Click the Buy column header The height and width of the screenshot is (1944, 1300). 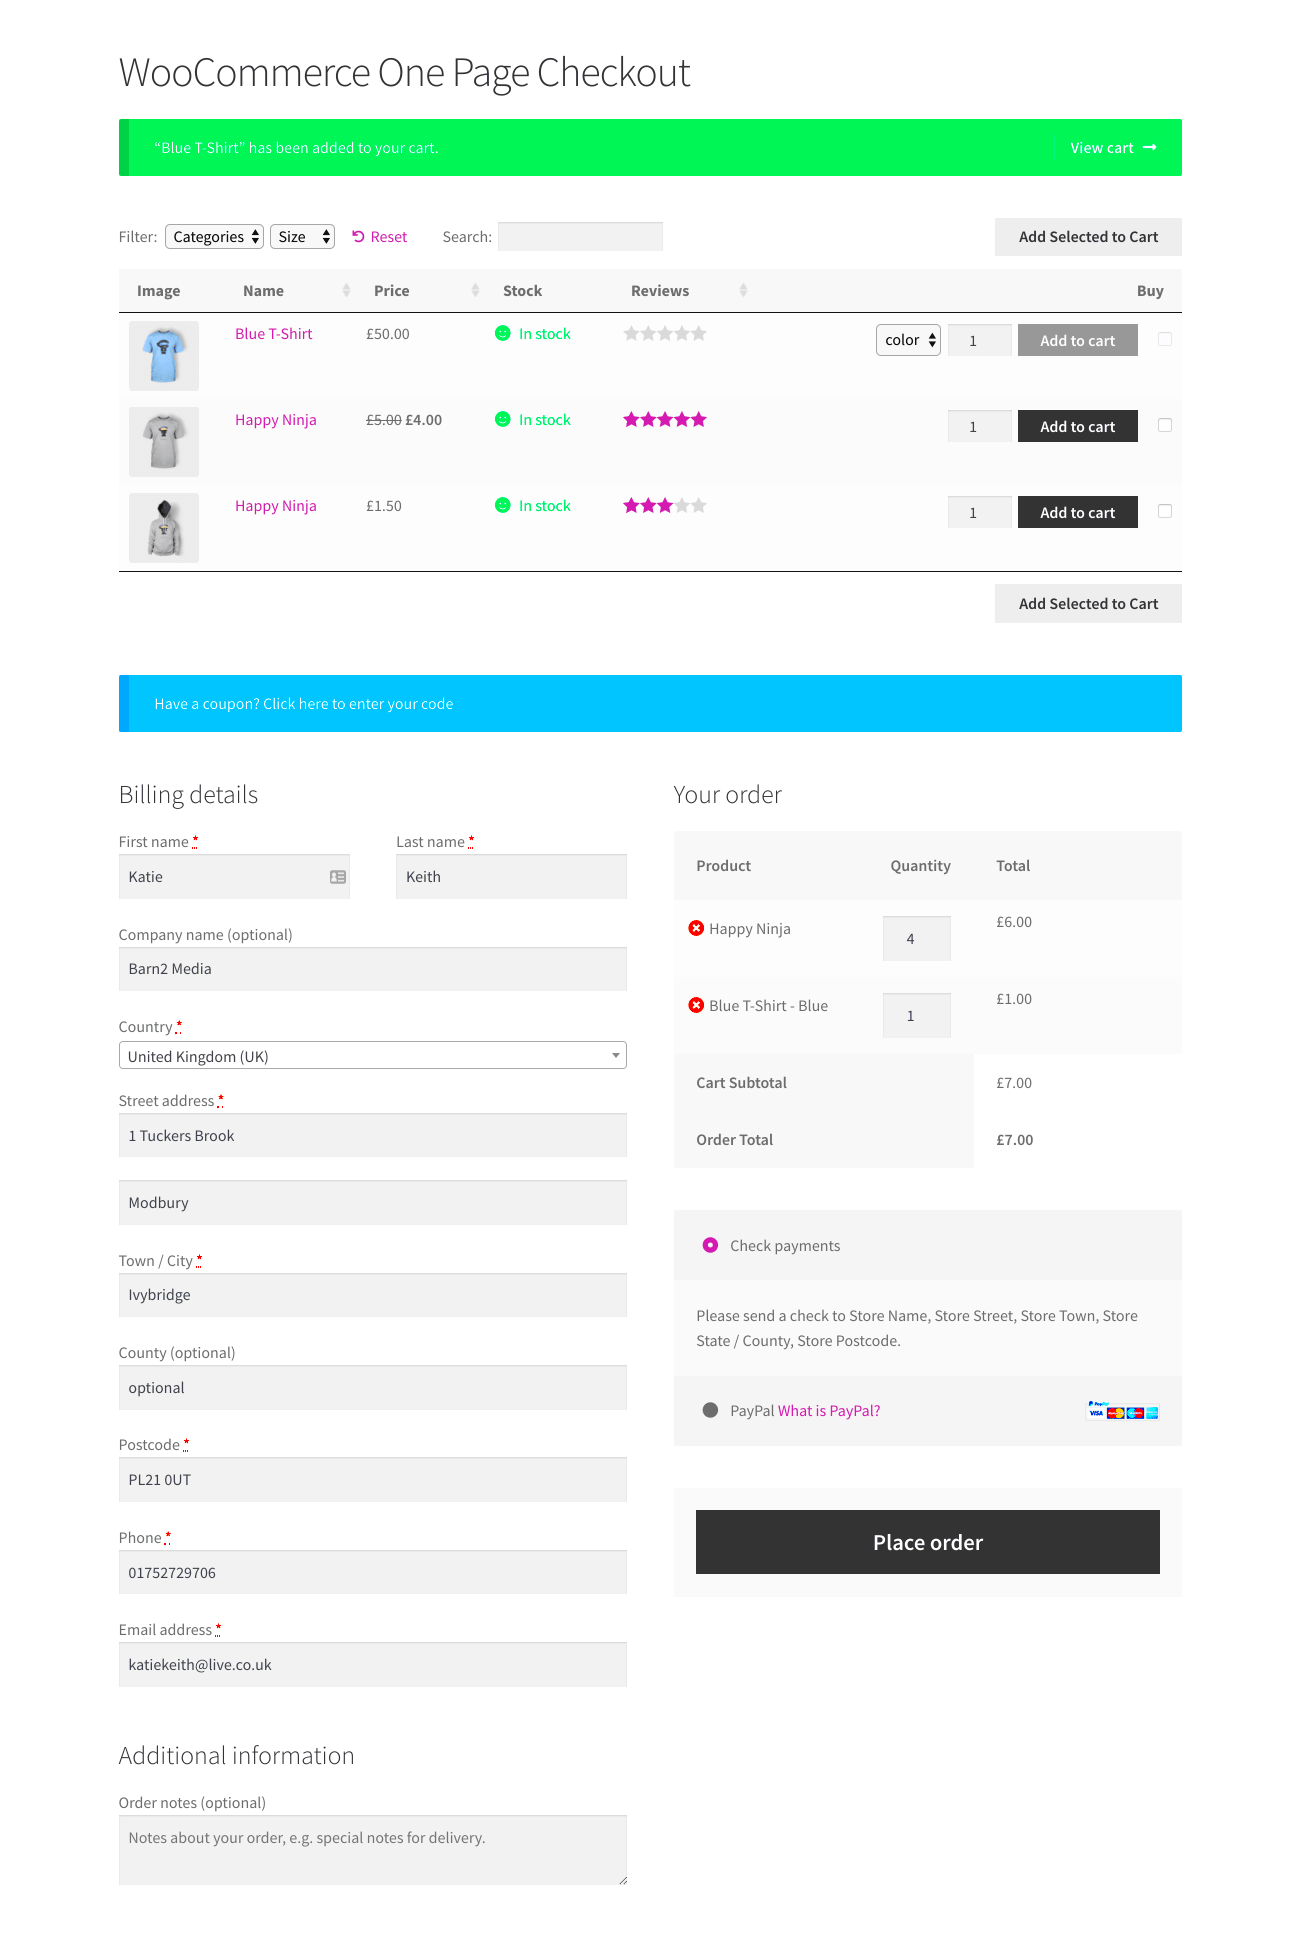coord(1150,291)
